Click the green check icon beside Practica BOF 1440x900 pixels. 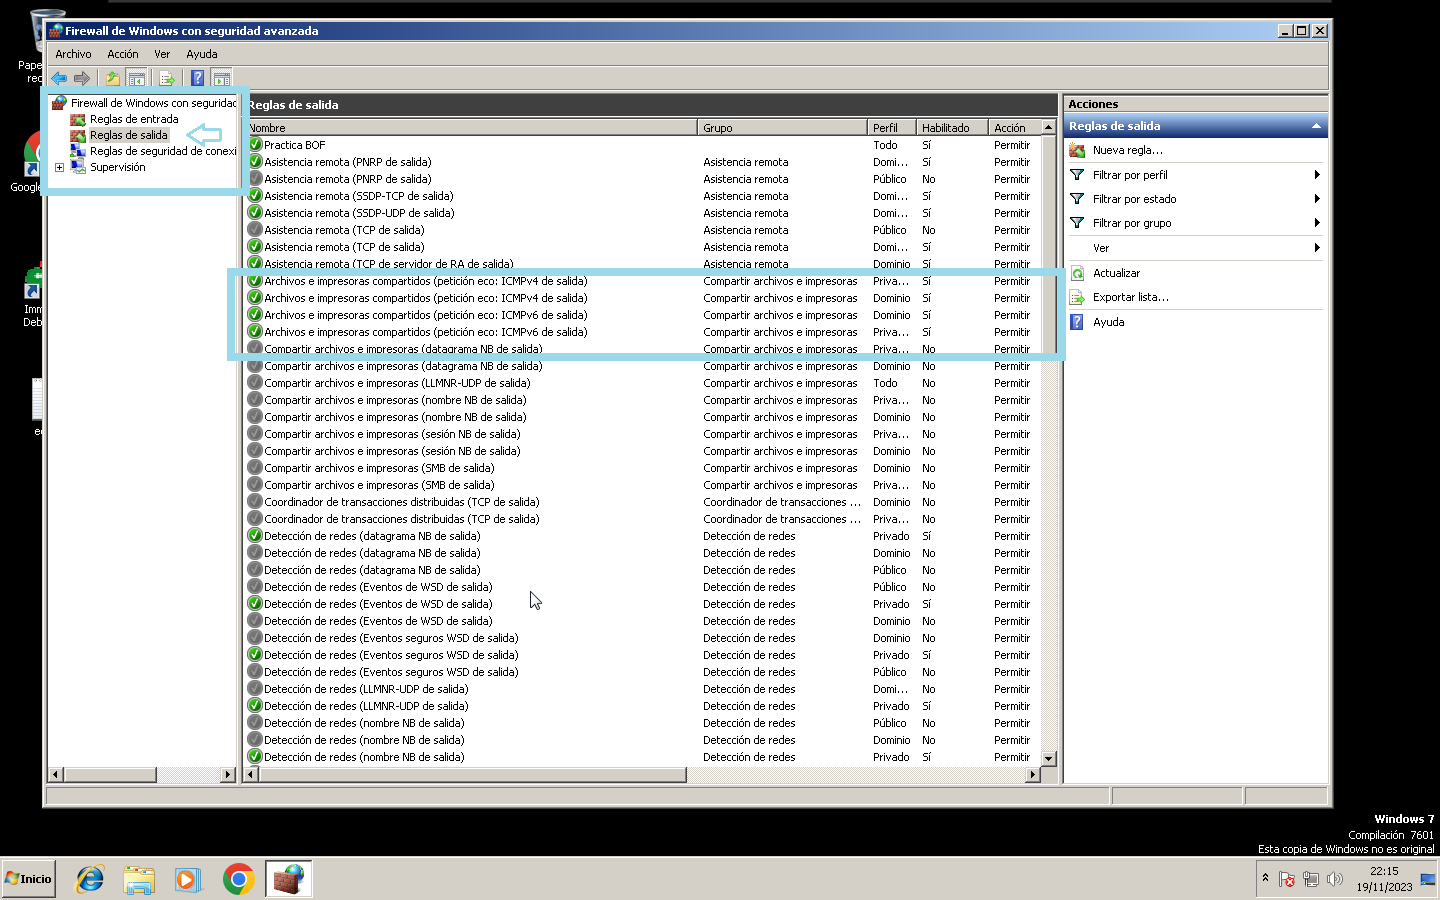(x=255, y=145)
